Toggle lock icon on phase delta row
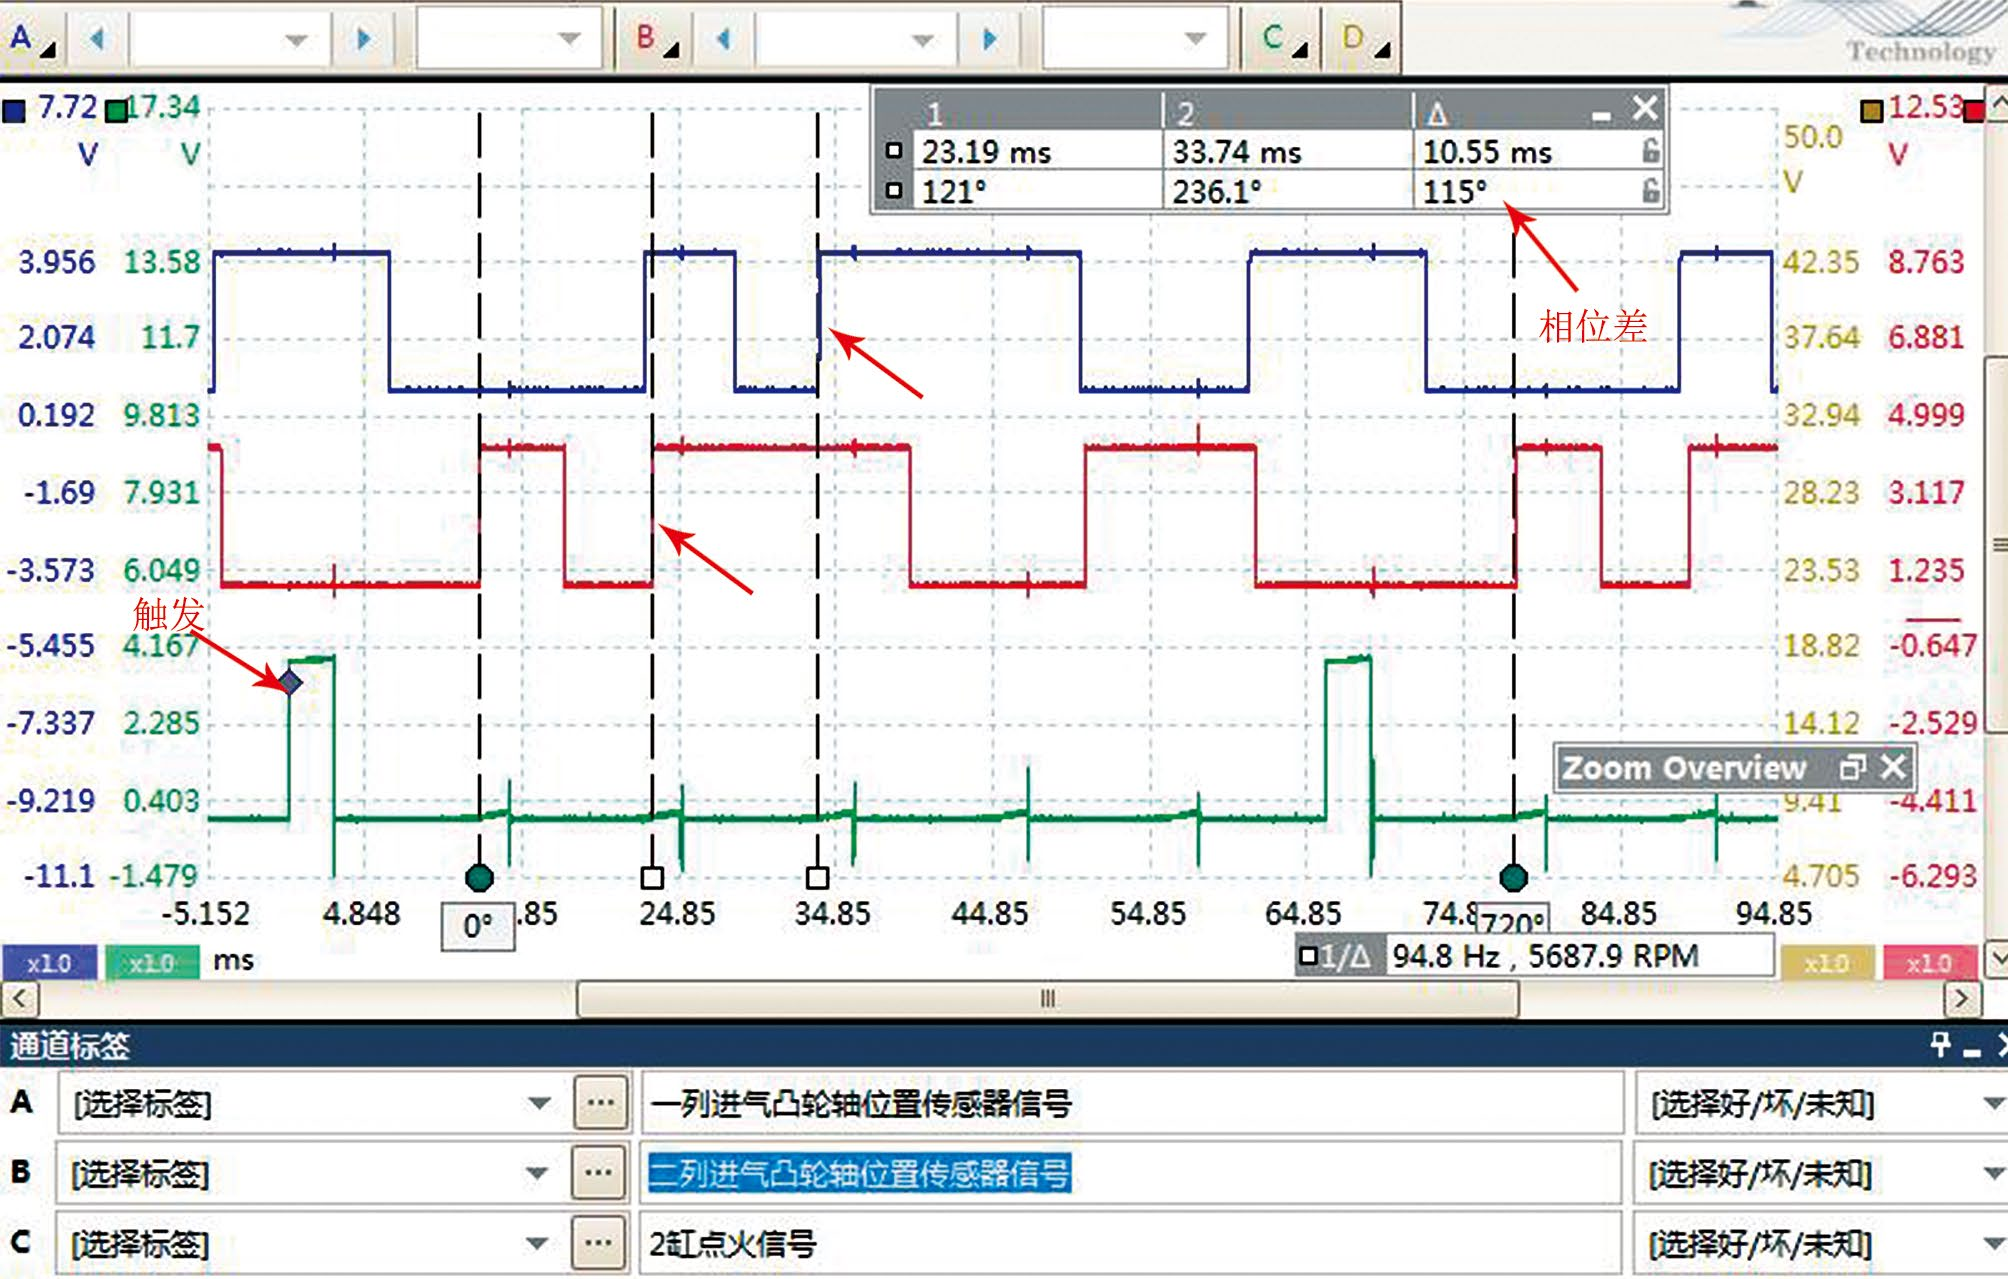 click(x=1650, y=190)
